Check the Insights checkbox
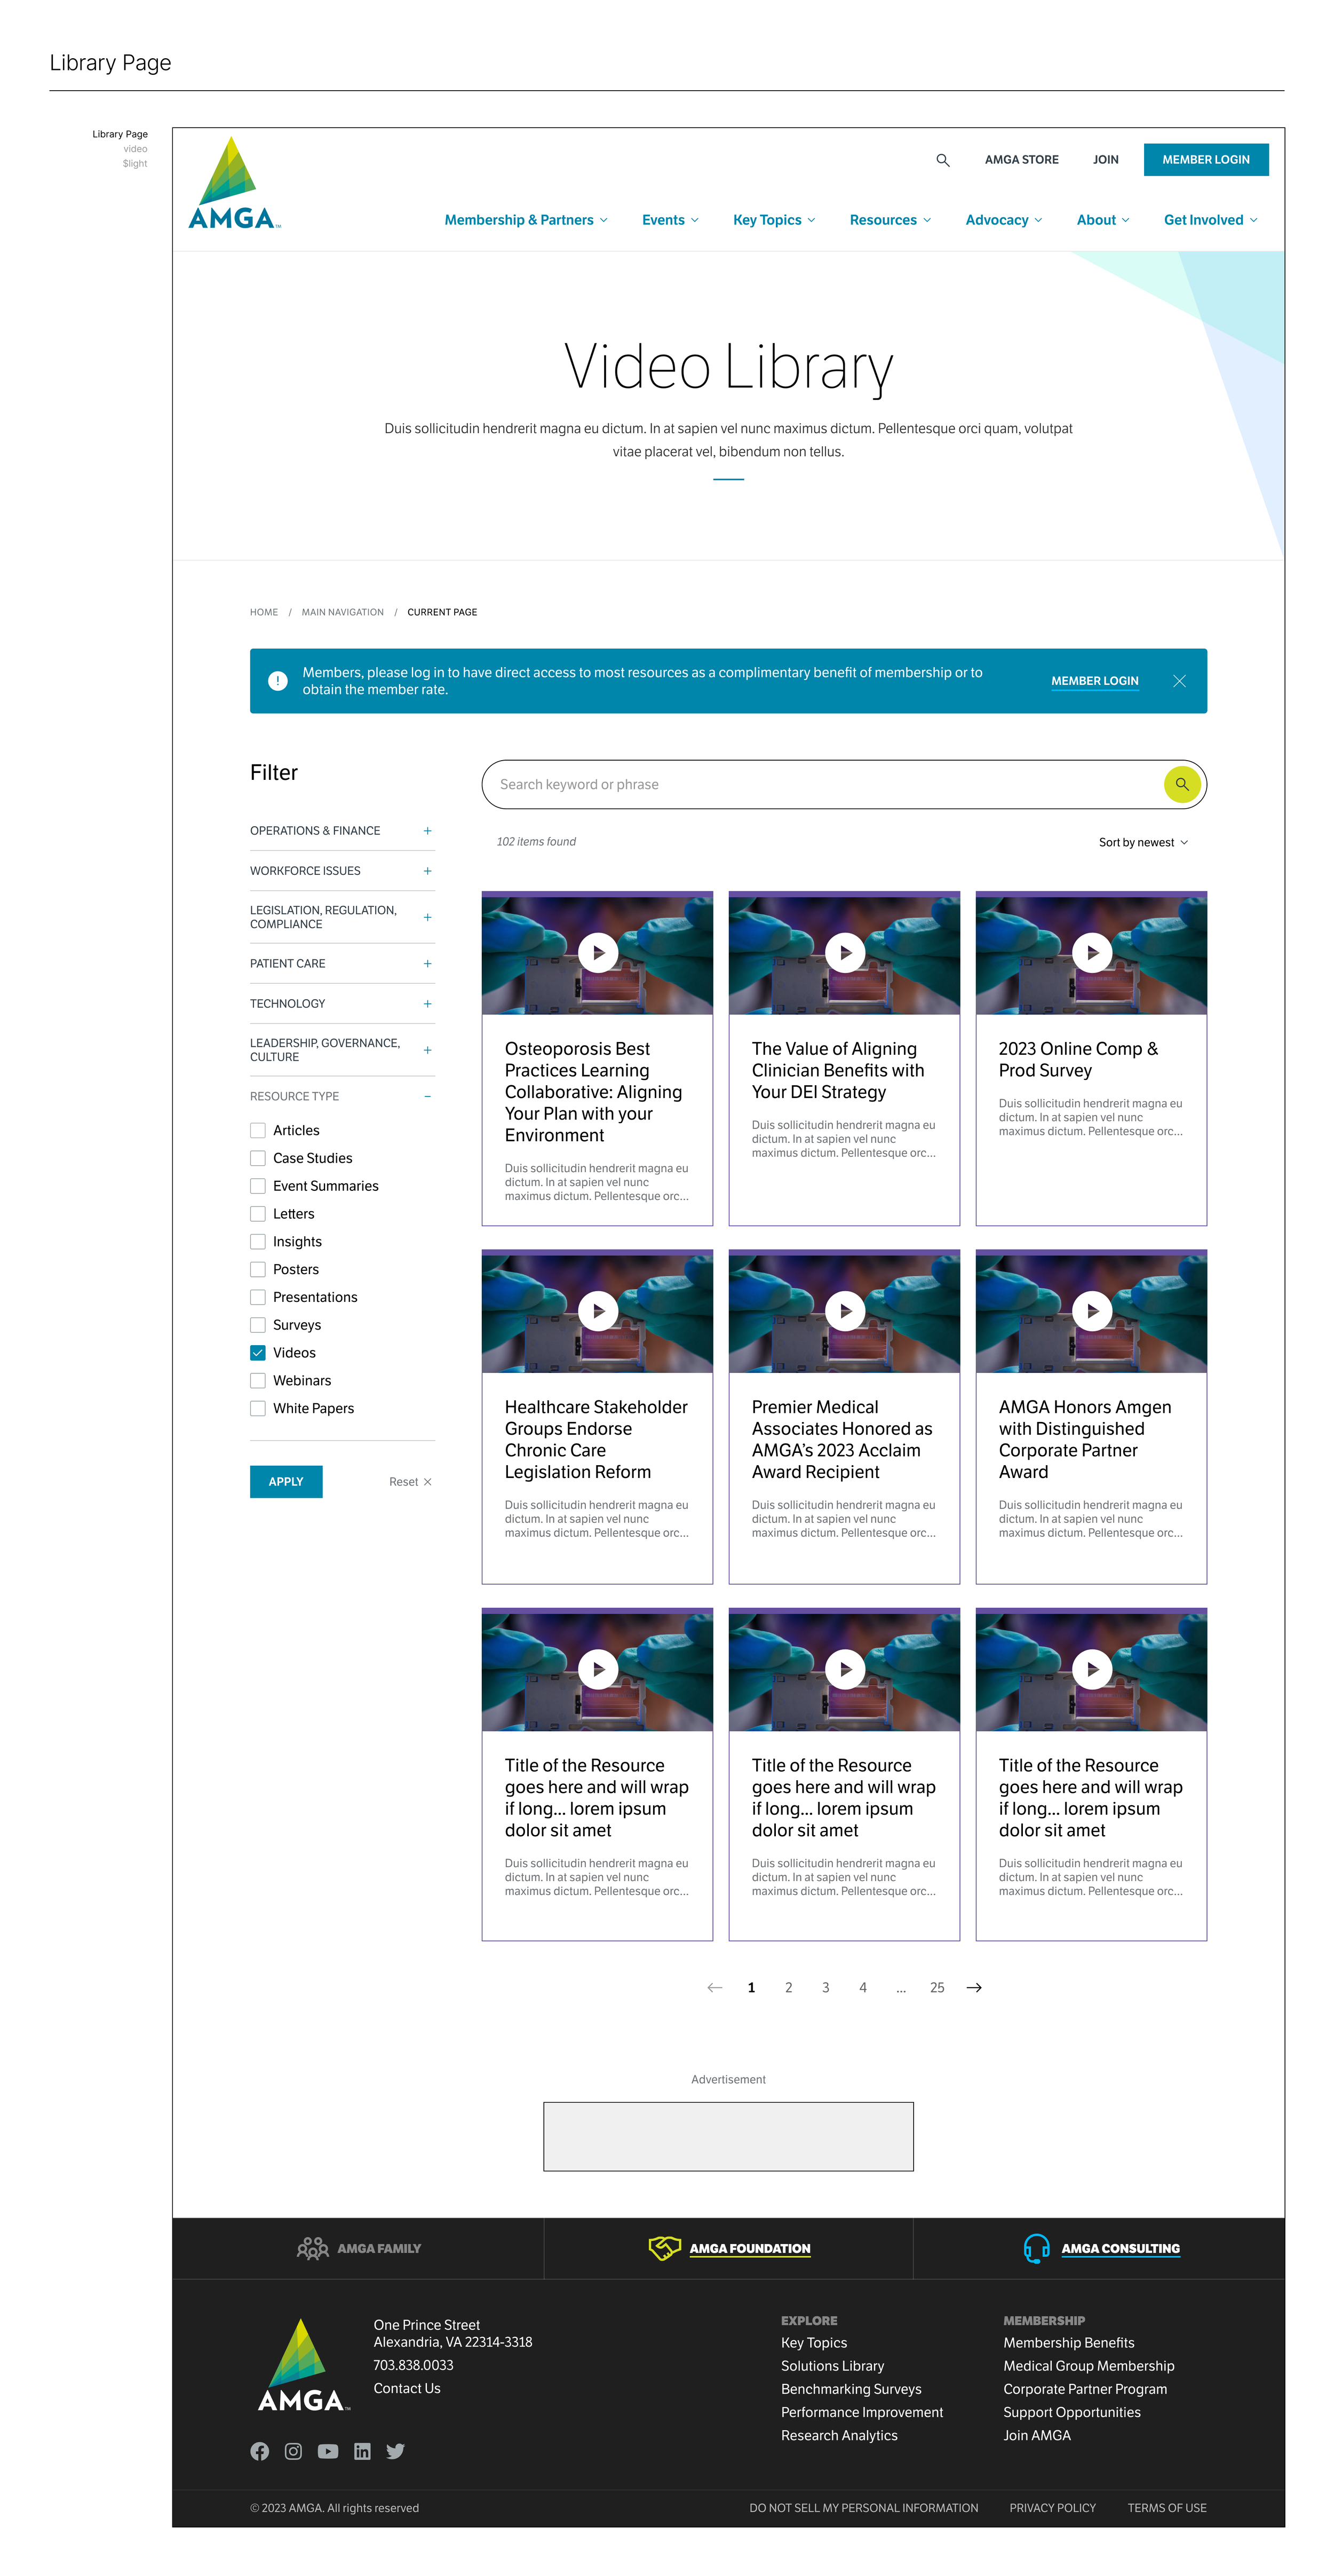Screen dimensions: 1334x2576 point(258,1241)
